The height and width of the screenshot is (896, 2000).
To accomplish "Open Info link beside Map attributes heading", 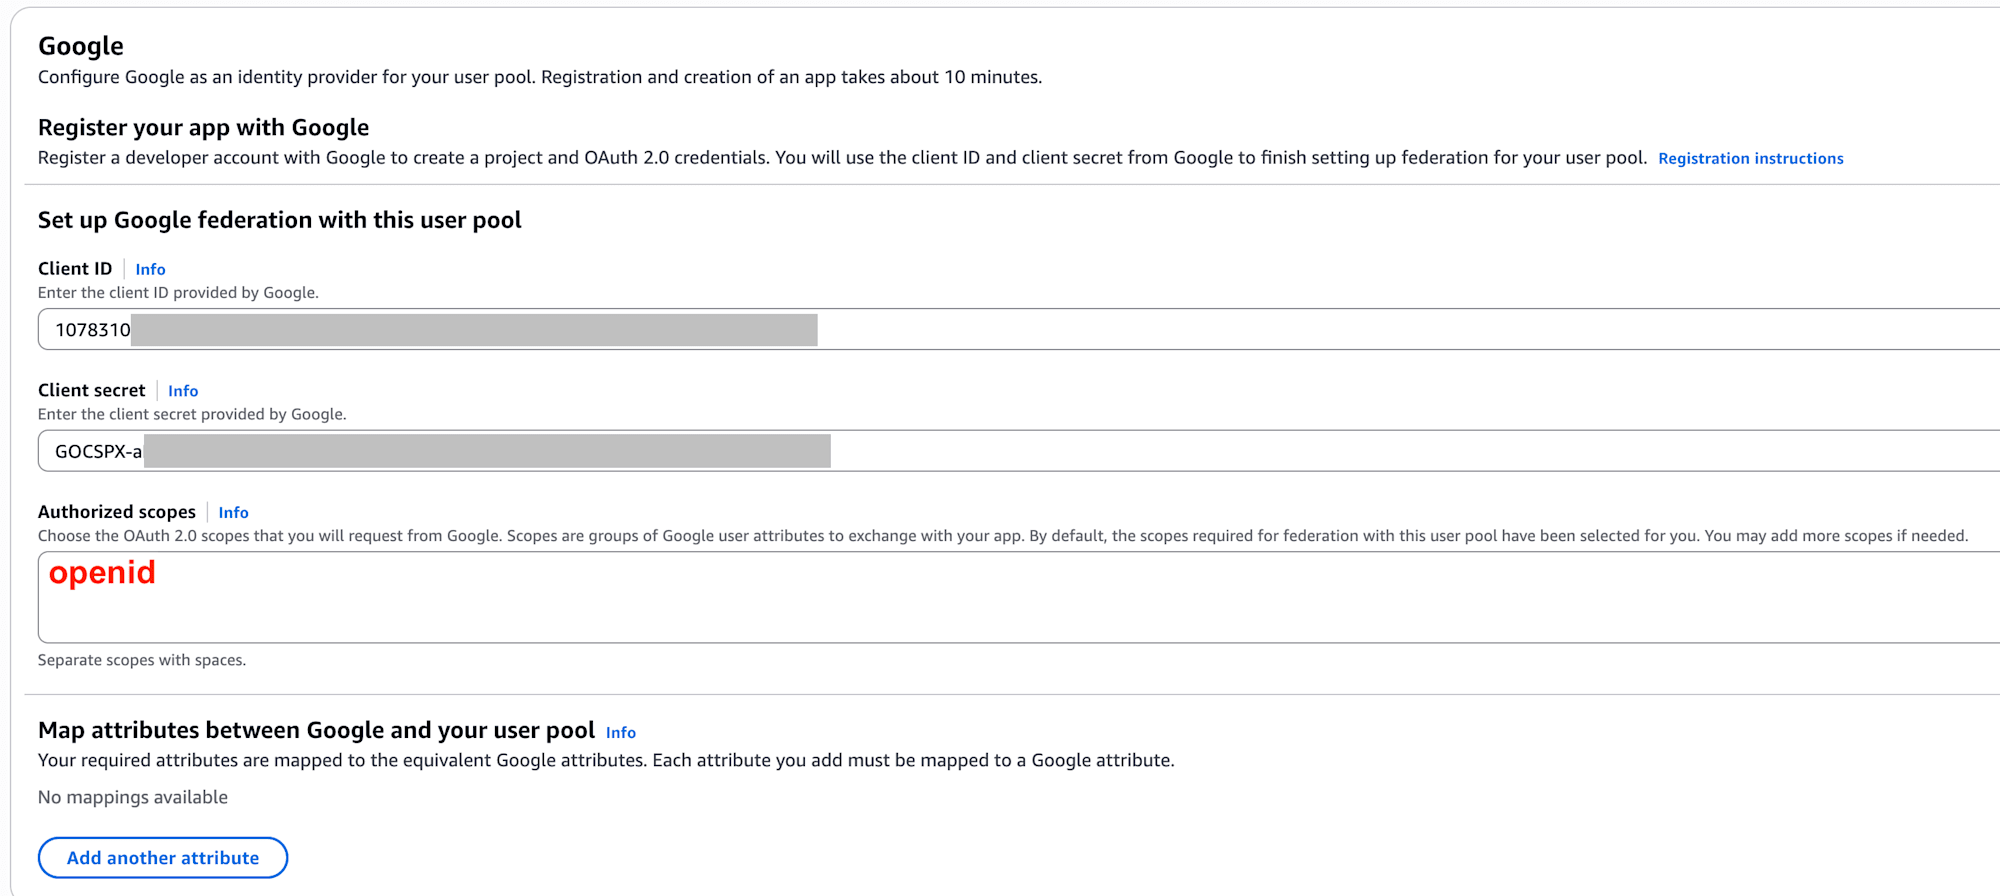I will 620,732.
